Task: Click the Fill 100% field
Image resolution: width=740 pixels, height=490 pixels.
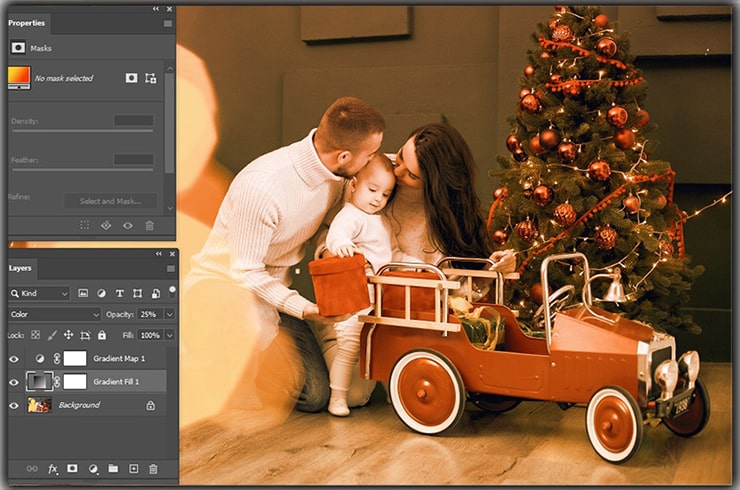Action: click(x=150, y=335)
